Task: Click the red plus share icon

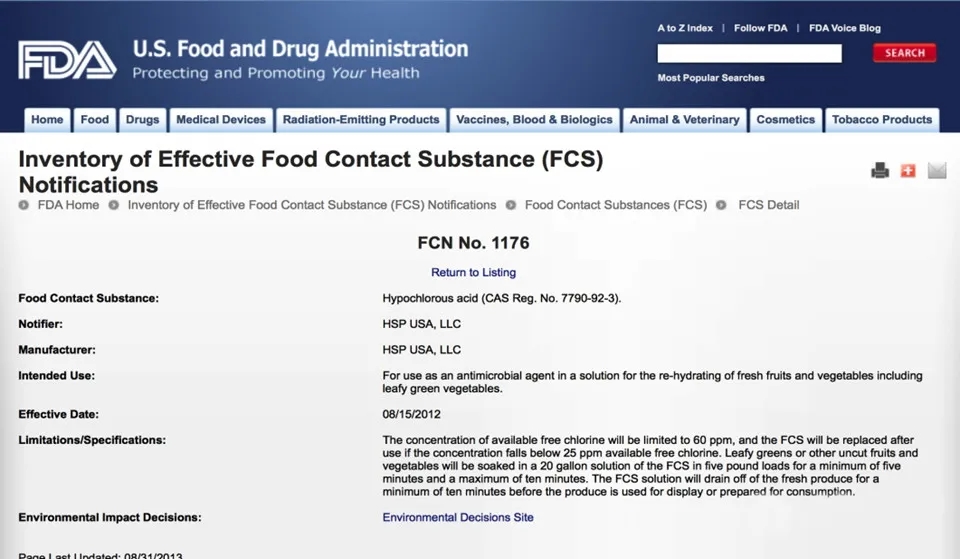Action: click(908, 171)
